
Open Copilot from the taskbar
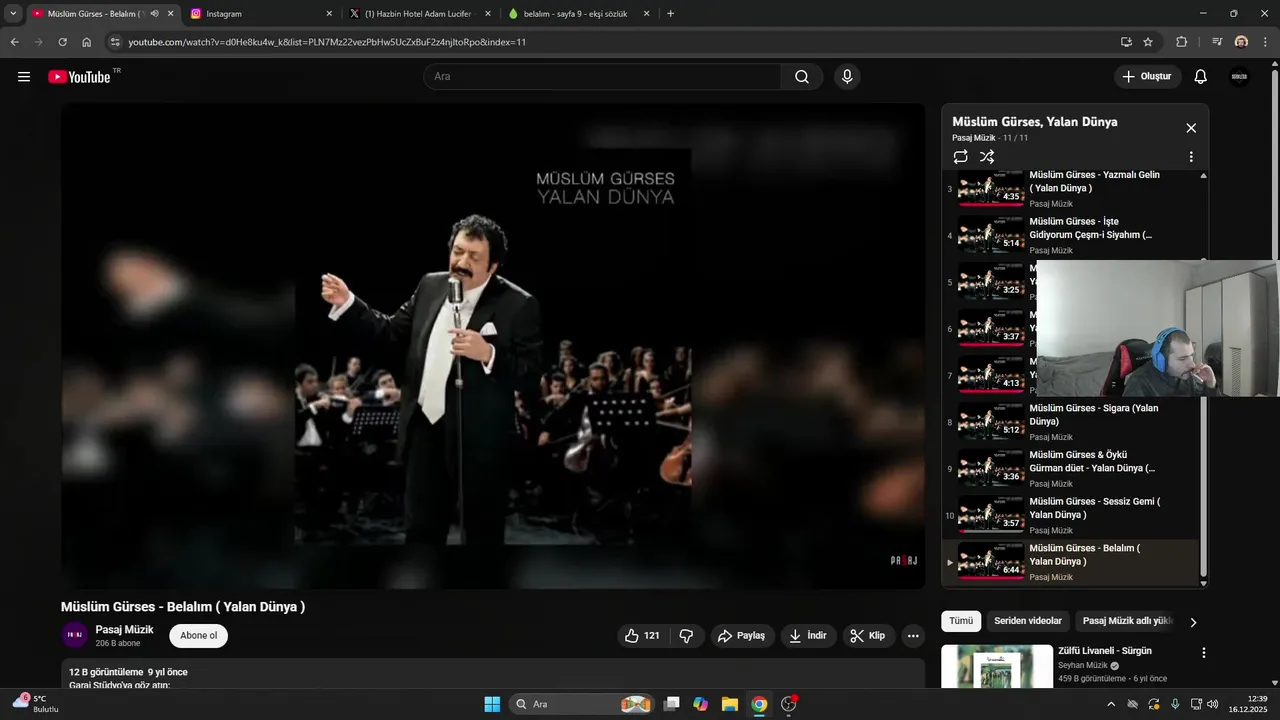click(701, 704)
